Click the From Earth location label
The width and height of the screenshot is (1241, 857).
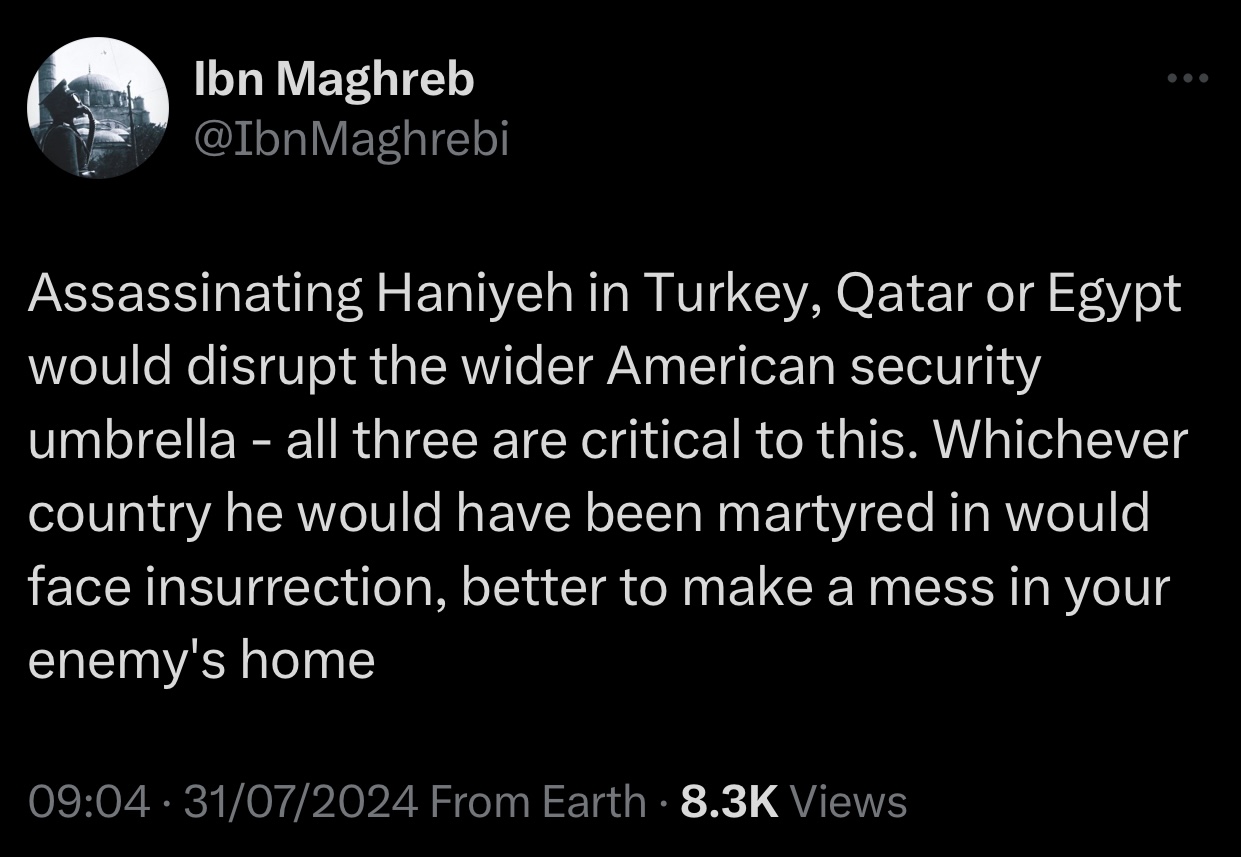point(542,802)
